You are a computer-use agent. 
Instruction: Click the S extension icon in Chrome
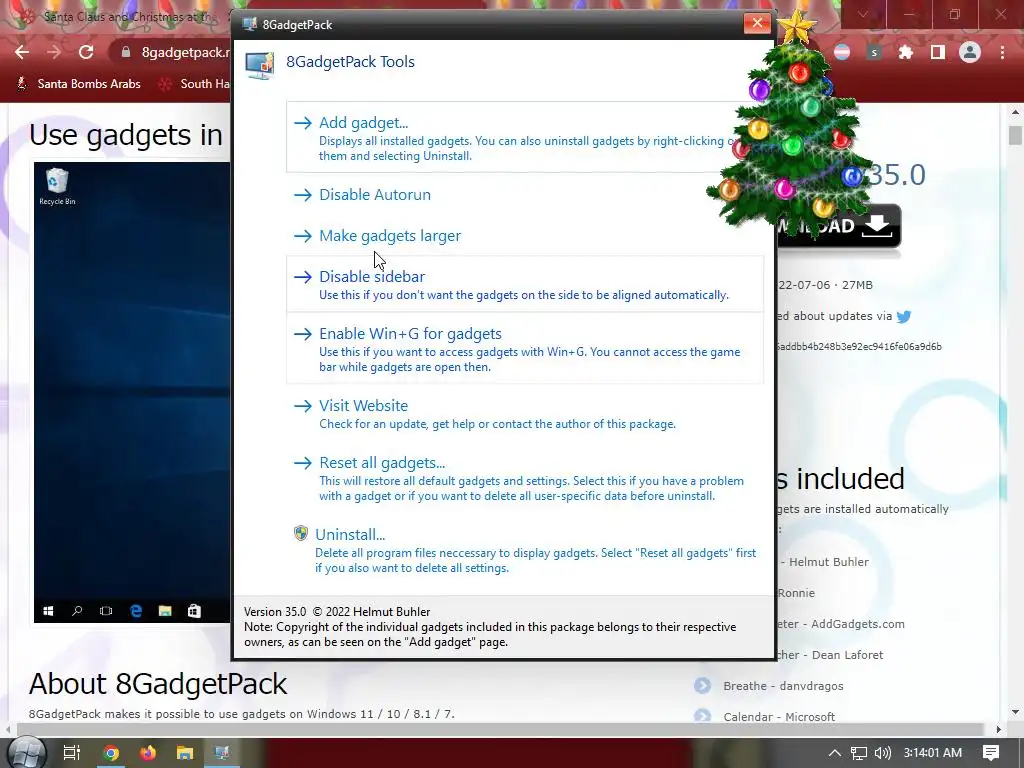point(874,52)
